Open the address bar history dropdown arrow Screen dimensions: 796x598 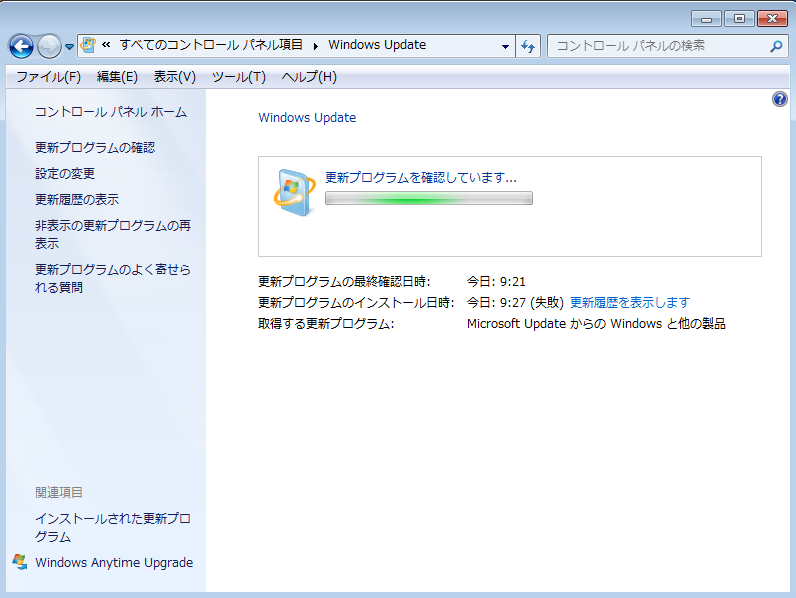pos(505,46)
